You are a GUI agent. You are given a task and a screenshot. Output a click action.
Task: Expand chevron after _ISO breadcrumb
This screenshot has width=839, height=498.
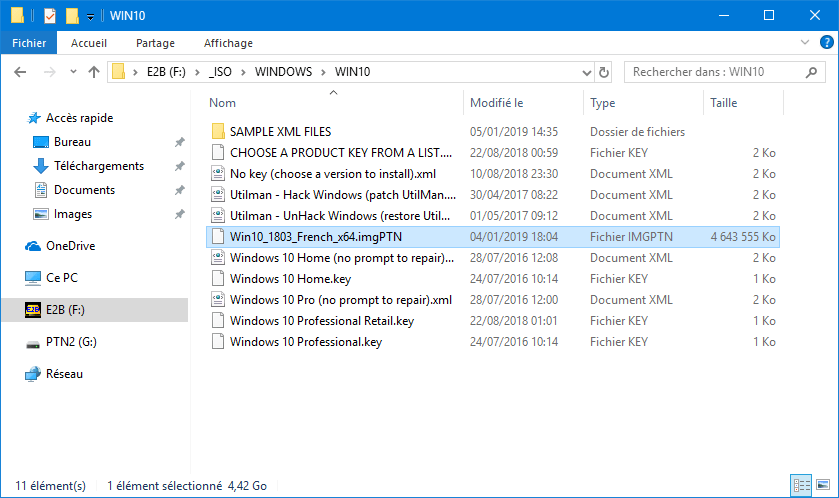click(243, 72)
